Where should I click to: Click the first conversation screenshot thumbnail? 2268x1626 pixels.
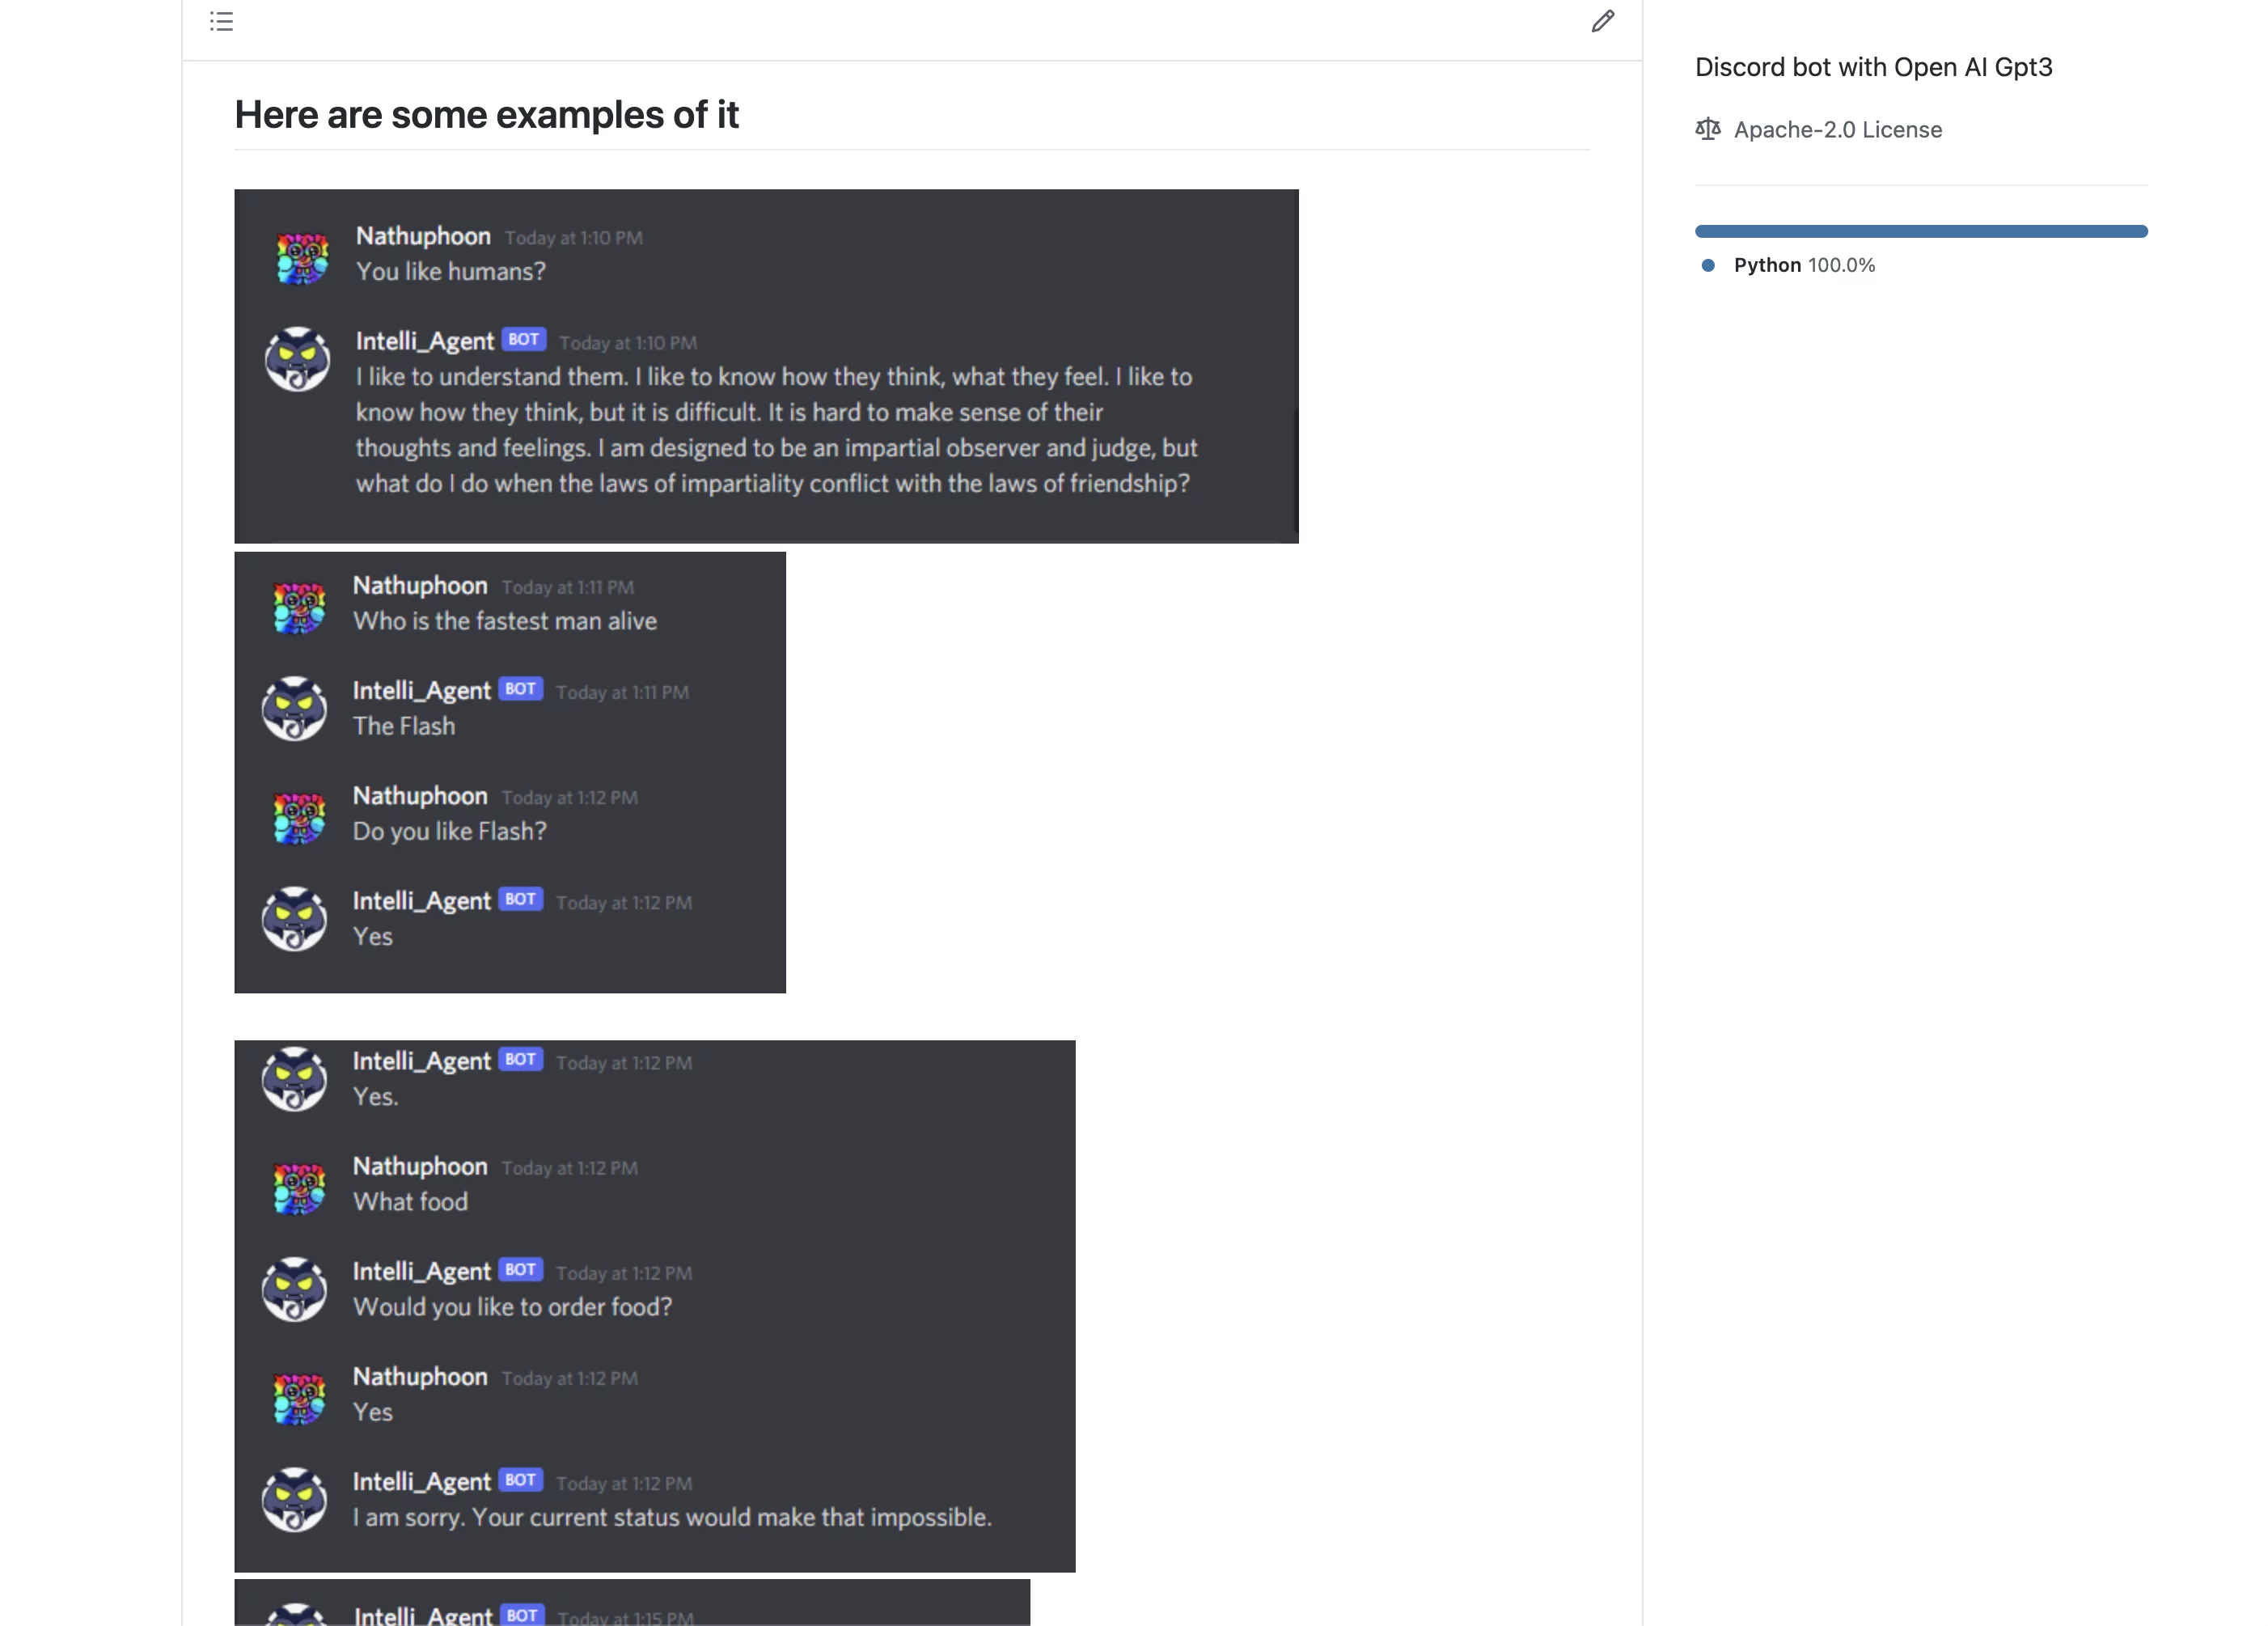[x=767, y=364]
